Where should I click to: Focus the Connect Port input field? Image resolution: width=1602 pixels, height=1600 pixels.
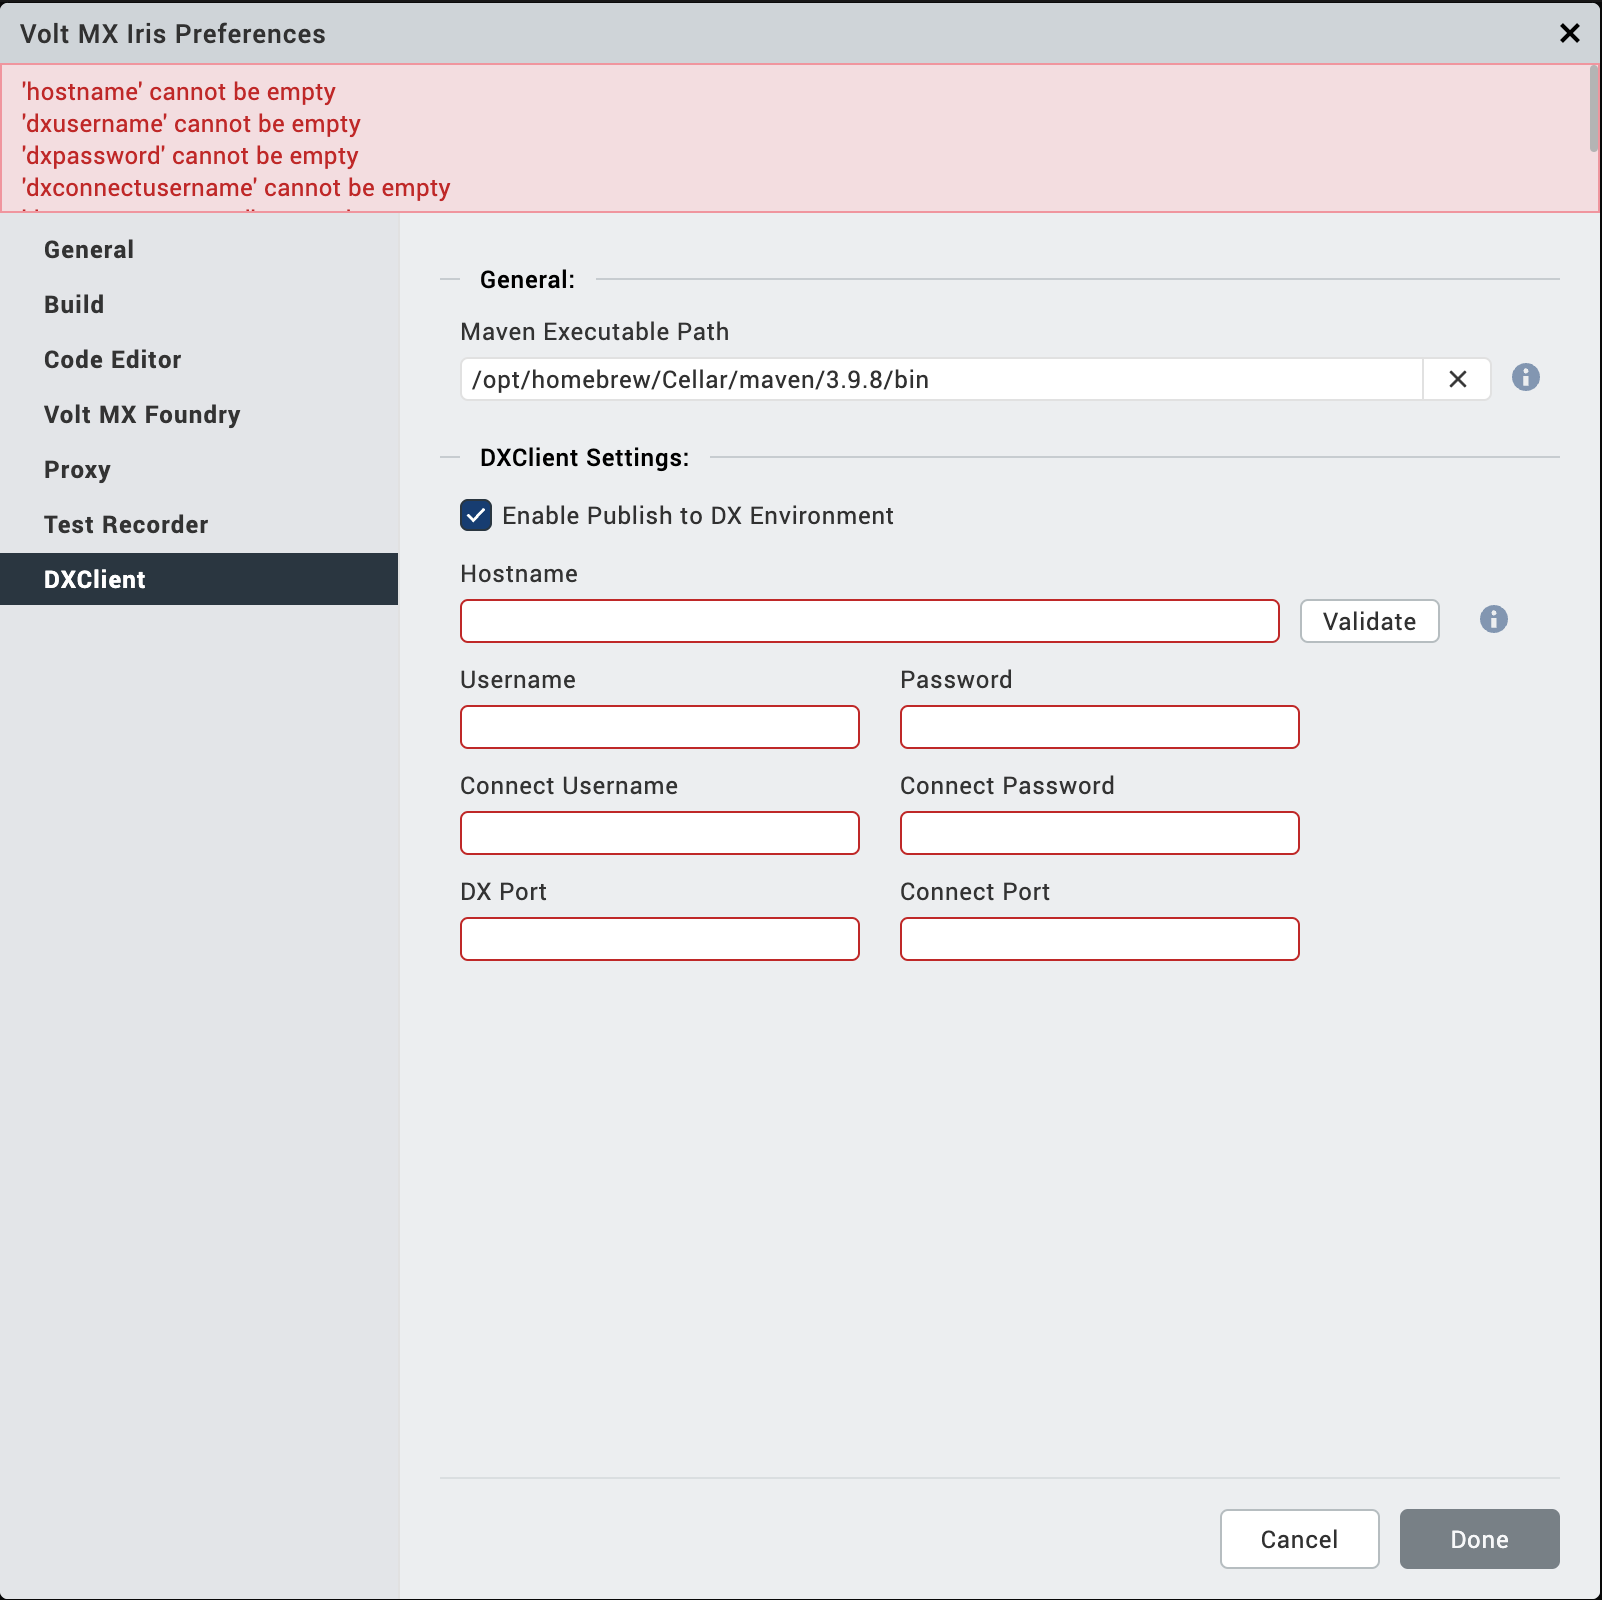click(1099, 939)
